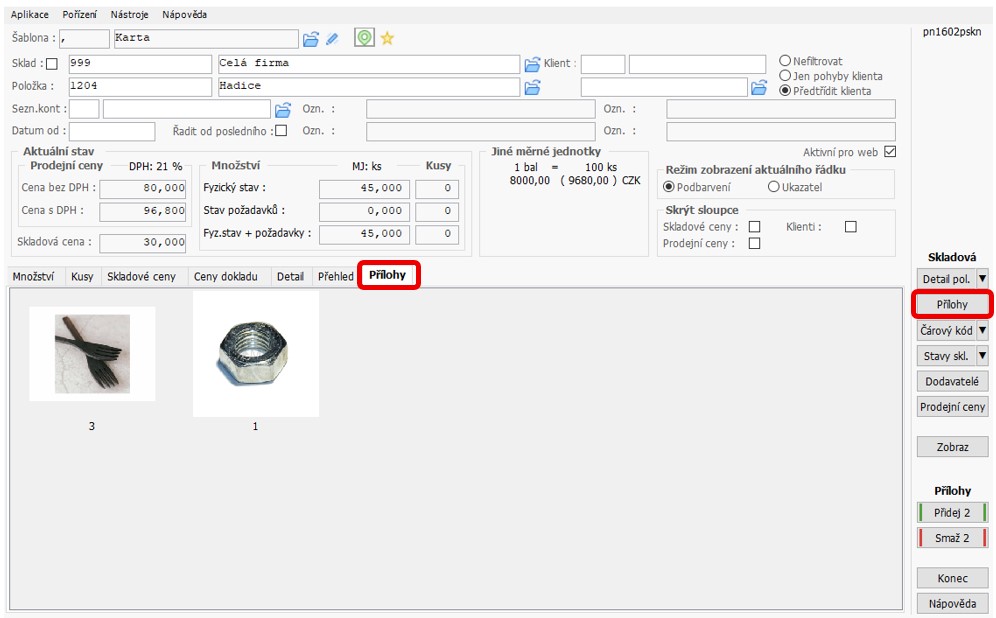
Task: Expand dropdown arrow next to Stavy skl.
Action: pos(982,356)
